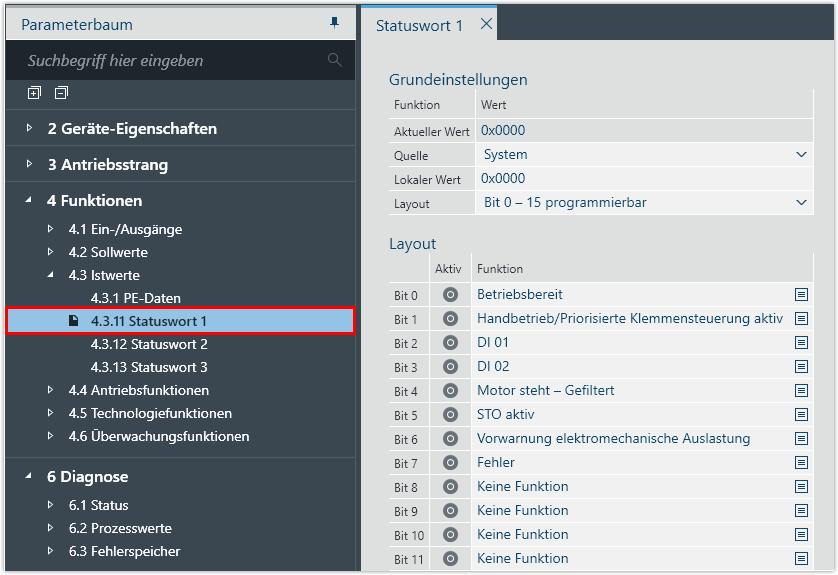838x575 pixels.
Task: Collapse all tree nodes with minus icon
Action: [x=61, y=93]
